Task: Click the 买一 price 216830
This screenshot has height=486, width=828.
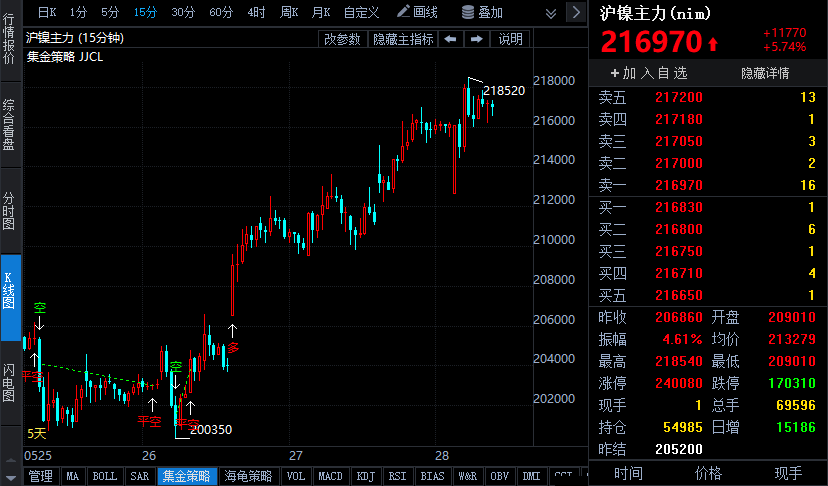Action: click(679, 208)
